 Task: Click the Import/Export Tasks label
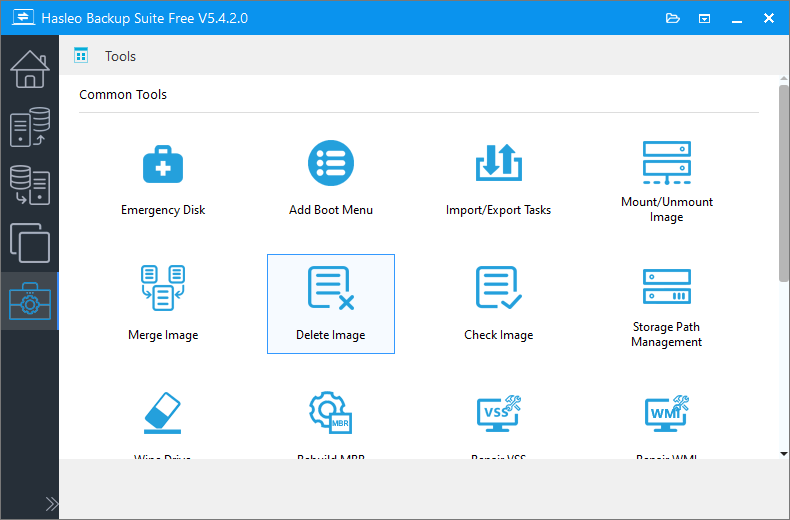(498, 210)
